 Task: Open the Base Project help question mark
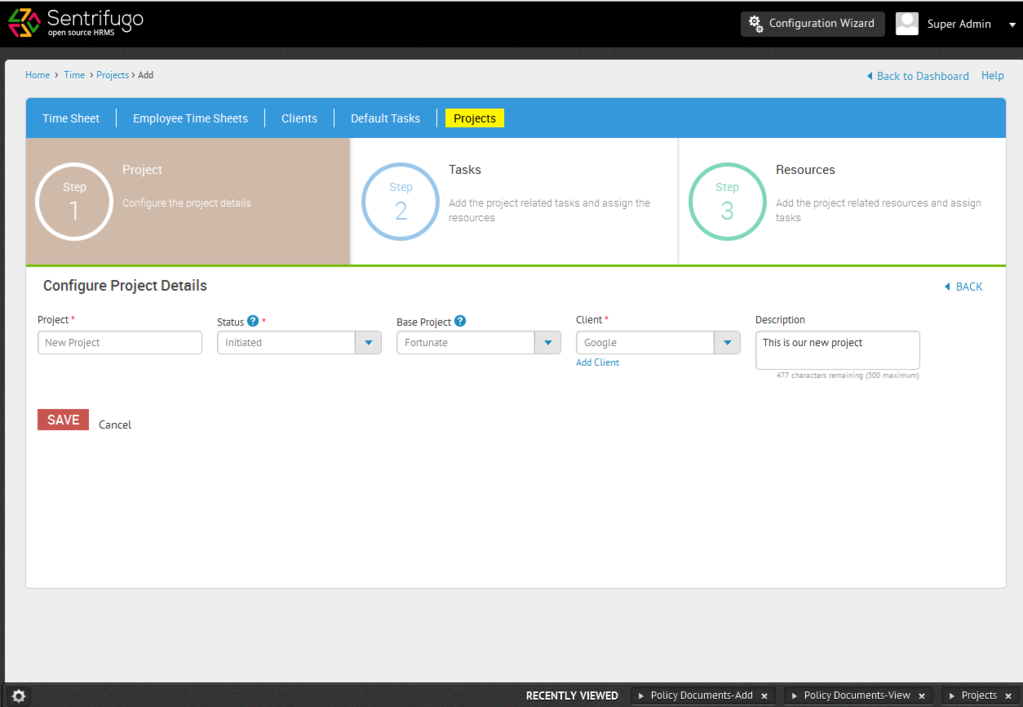pyautogui.click(x=460, y=321)
